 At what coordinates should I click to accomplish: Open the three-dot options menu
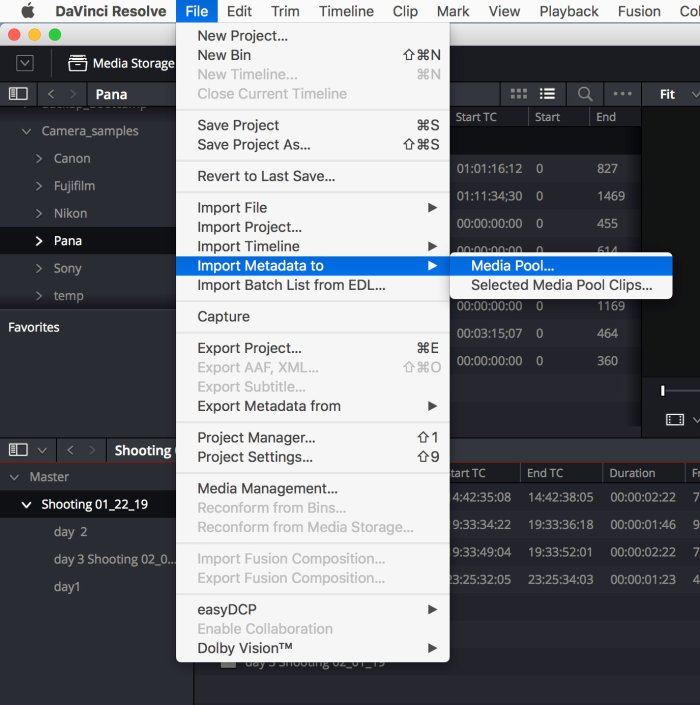(x=622, y=94)
